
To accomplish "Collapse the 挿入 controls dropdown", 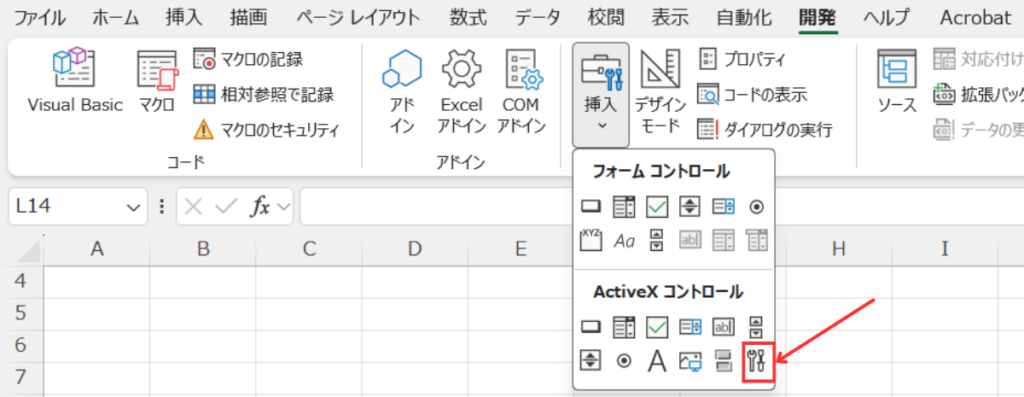I will click(x=601, y=95).
